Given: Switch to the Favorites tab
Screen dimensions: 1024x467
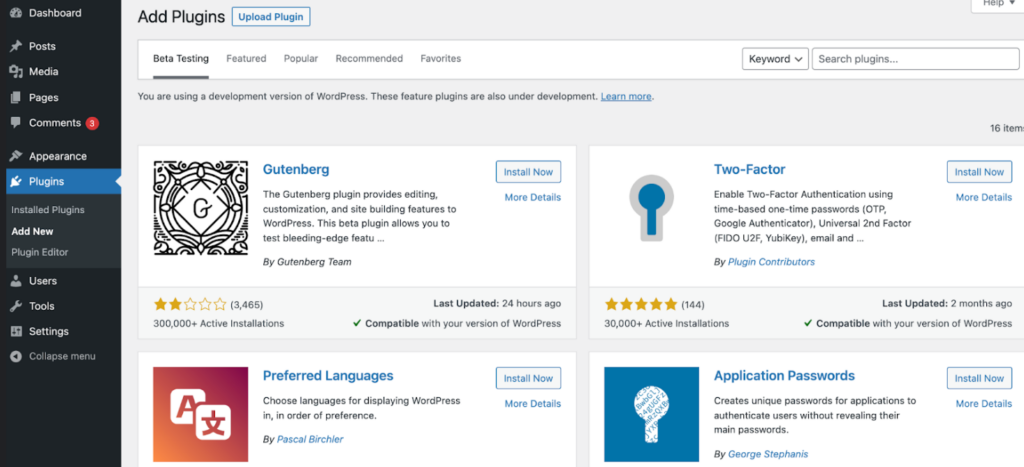Looking at the screenshot, I should pos(441,59).
